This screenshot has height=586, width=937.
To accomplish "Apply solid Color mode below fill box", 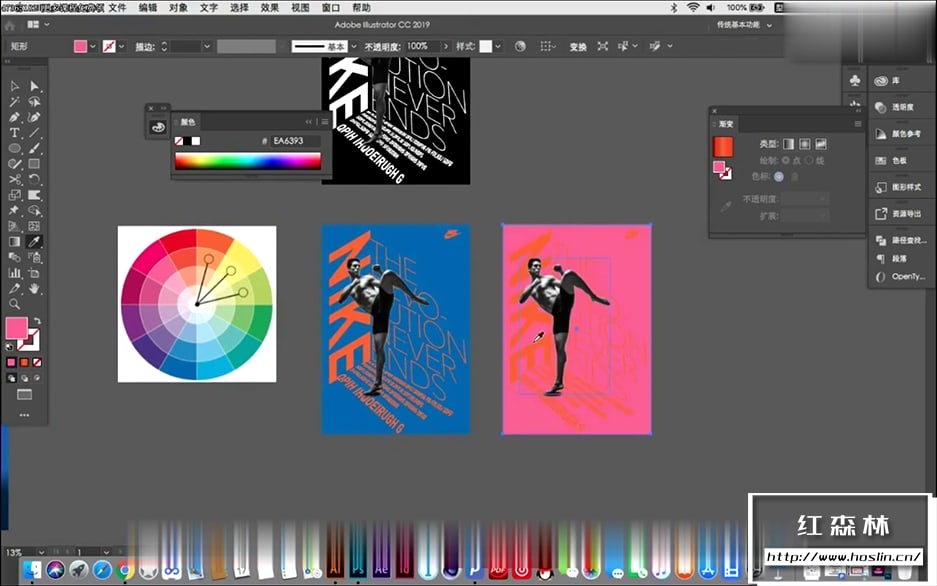I will 11,362.
